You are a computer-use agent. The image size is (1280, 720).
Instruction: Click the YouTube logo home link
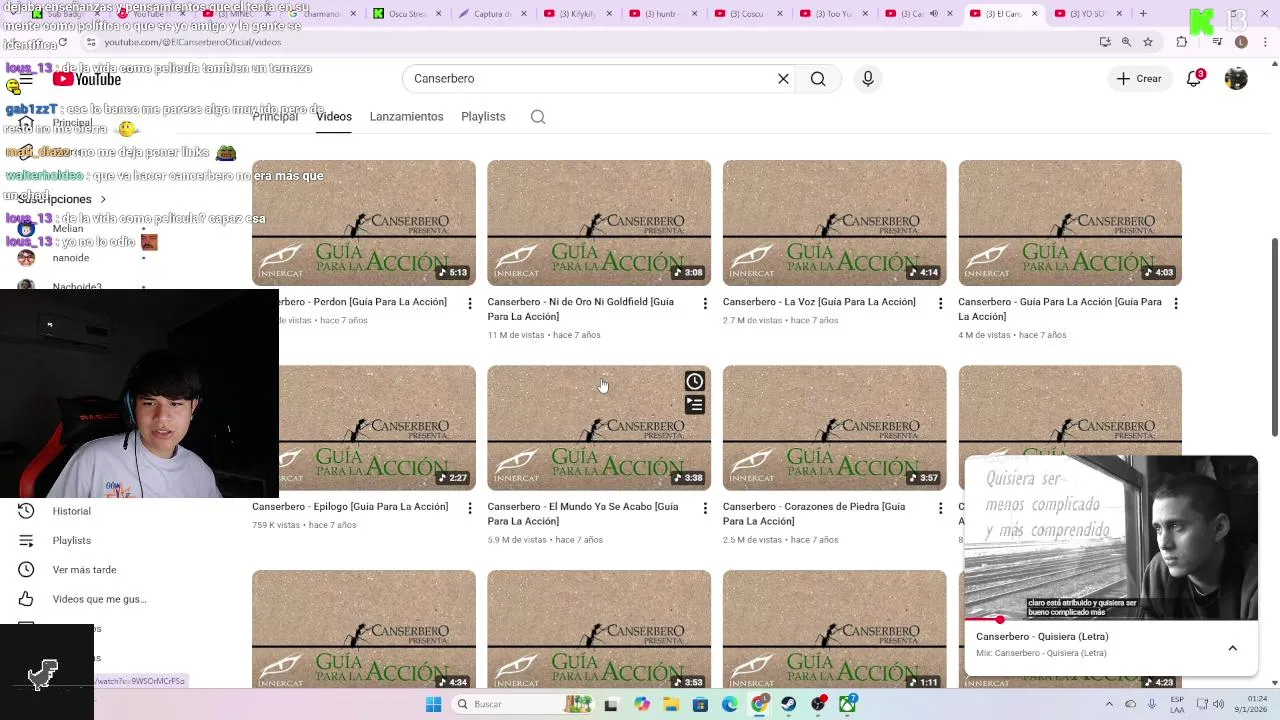[x=87, y=79]
